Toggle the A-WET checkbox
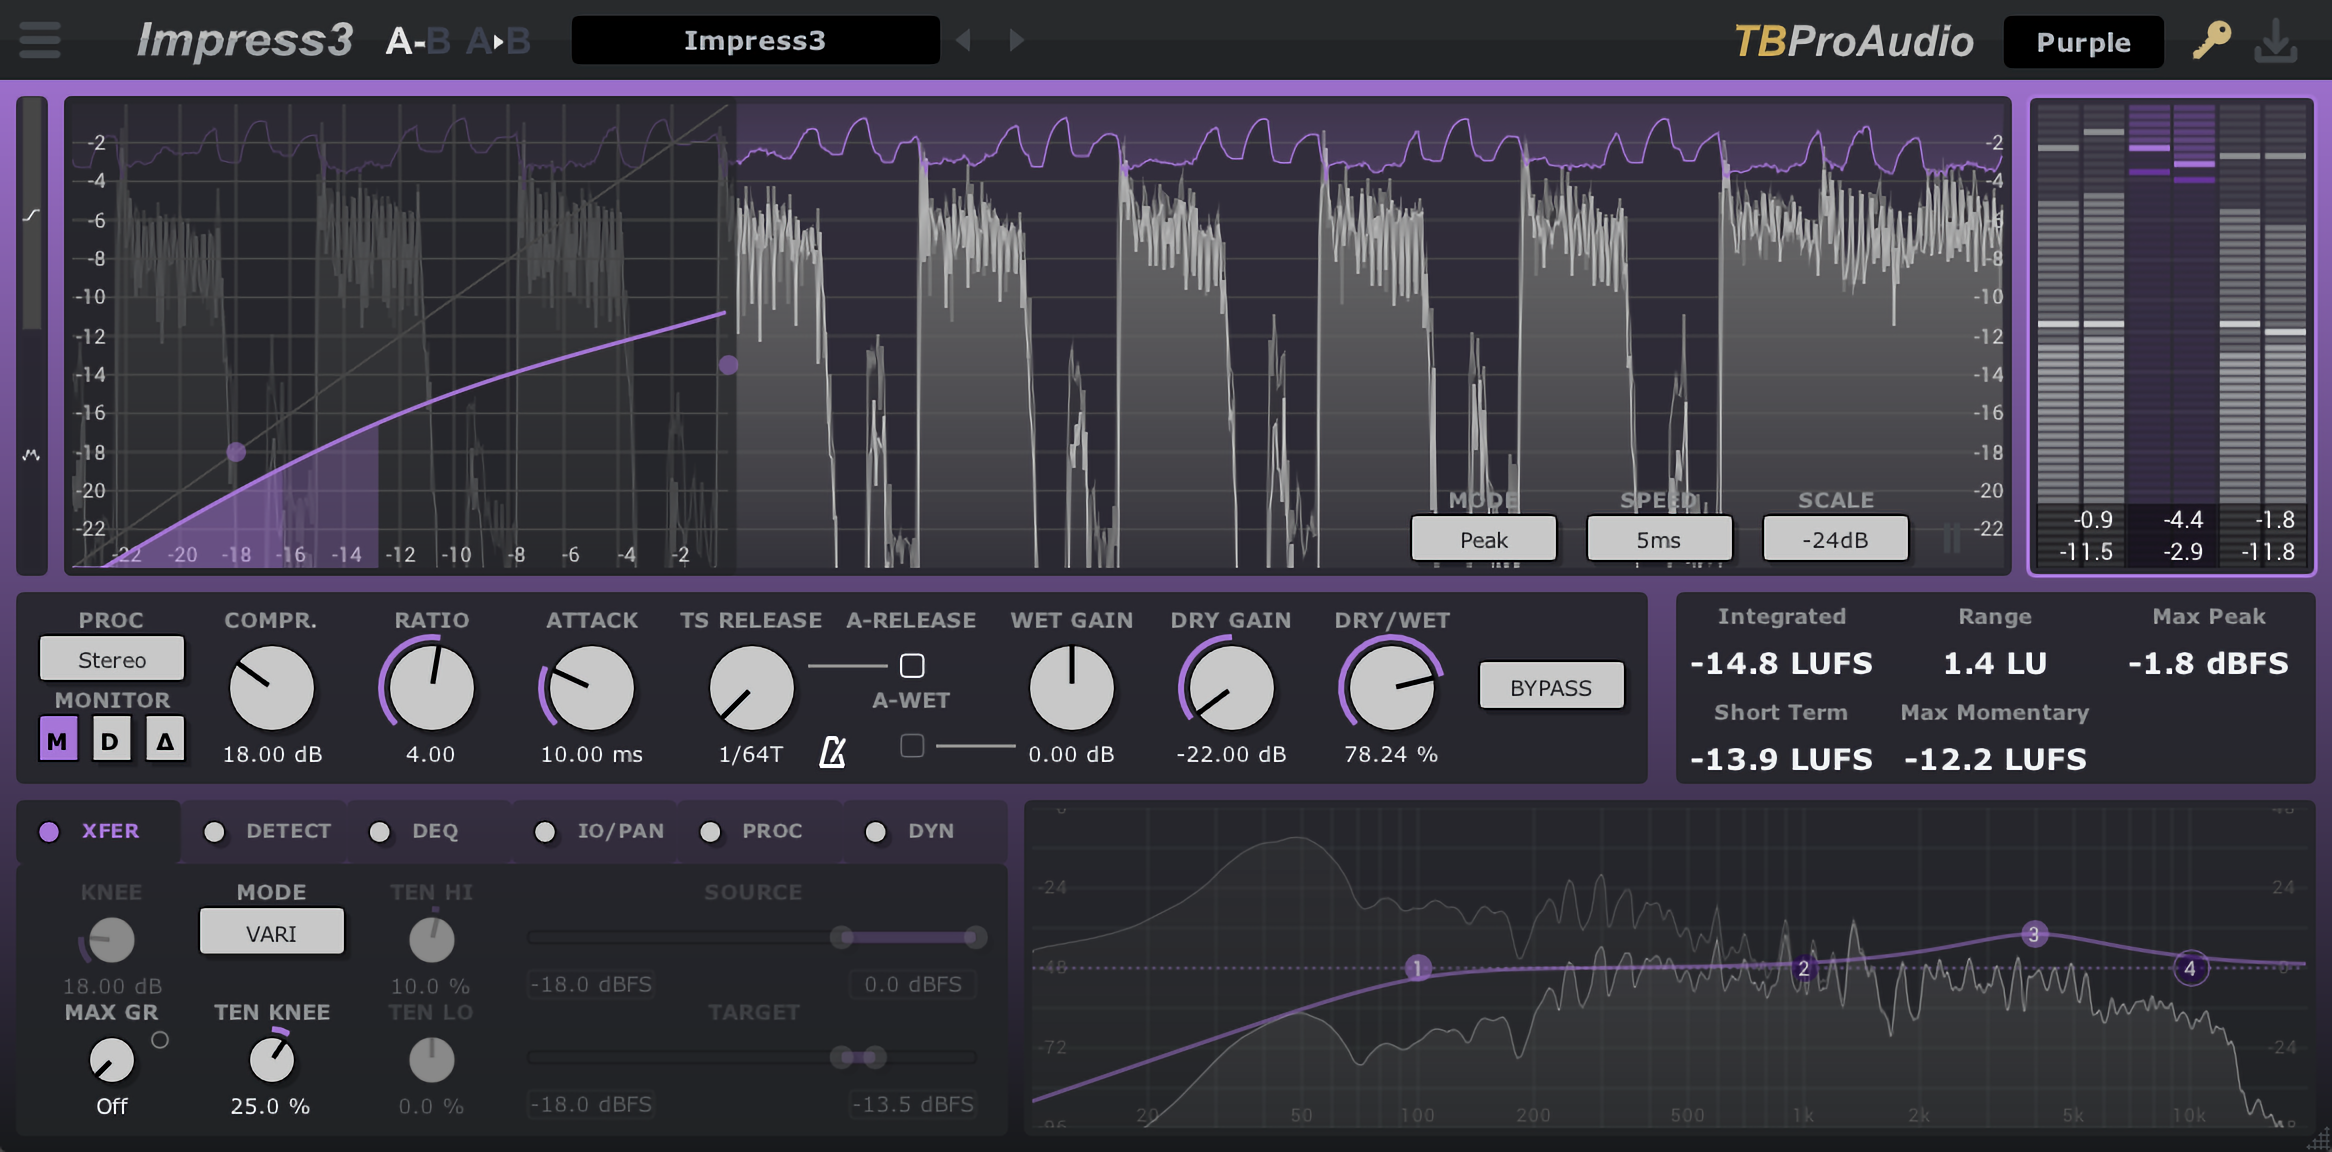Screen dimensions: 2332x1152 point(912,745)
